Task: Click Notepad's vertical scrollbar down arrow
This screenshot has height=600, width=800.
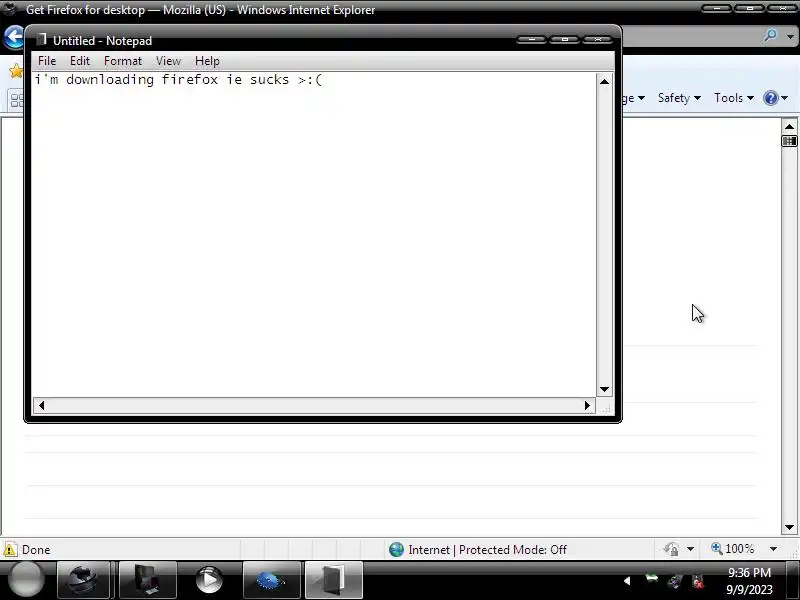Action: click(605, 389)
